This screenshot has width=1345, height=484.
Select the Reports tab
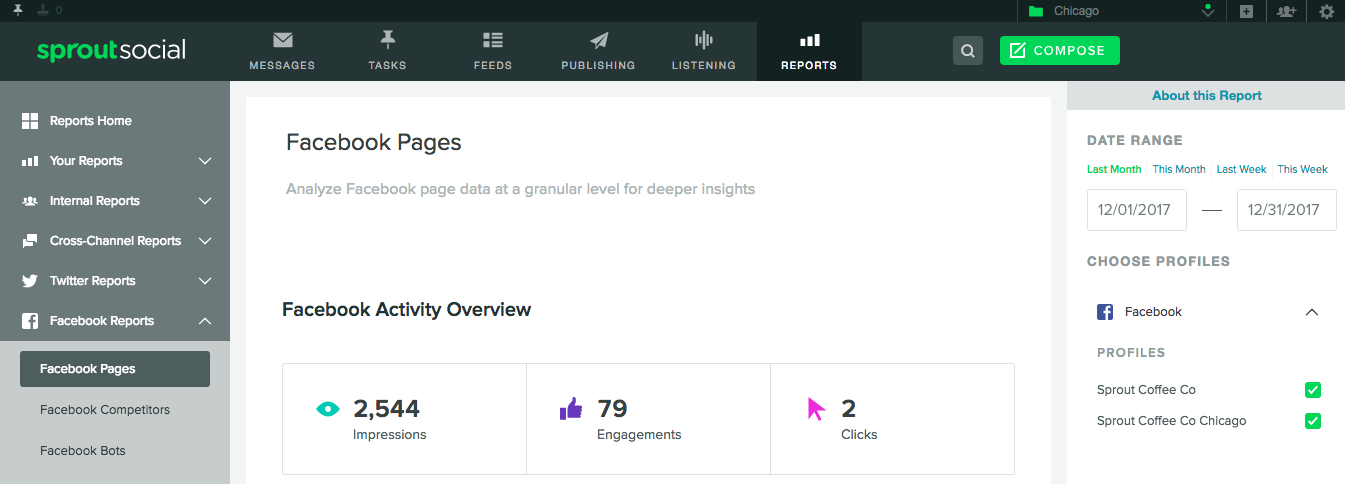809,51
